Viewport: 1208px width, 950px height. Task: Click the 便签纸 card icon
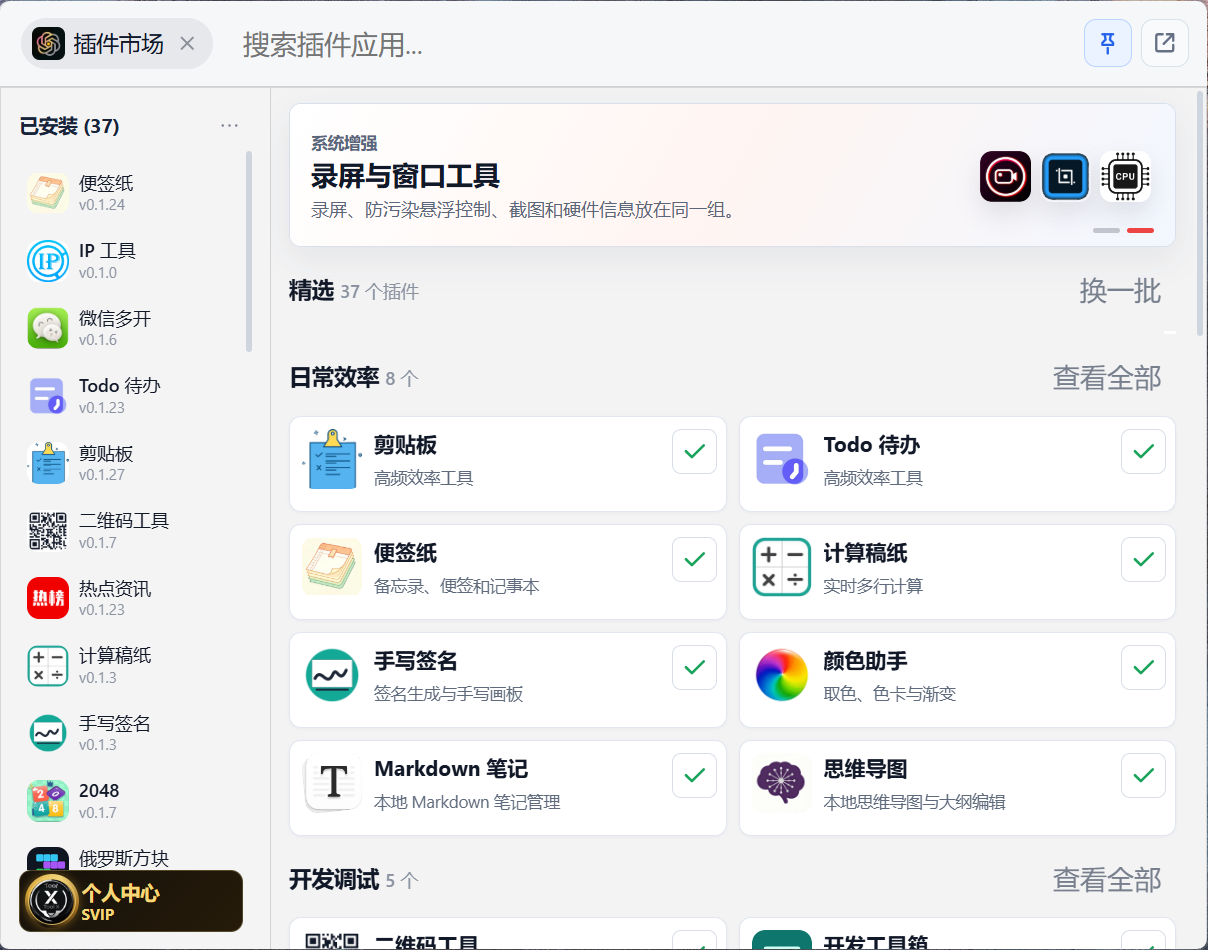pyautogui.click(x=331, y=567)
